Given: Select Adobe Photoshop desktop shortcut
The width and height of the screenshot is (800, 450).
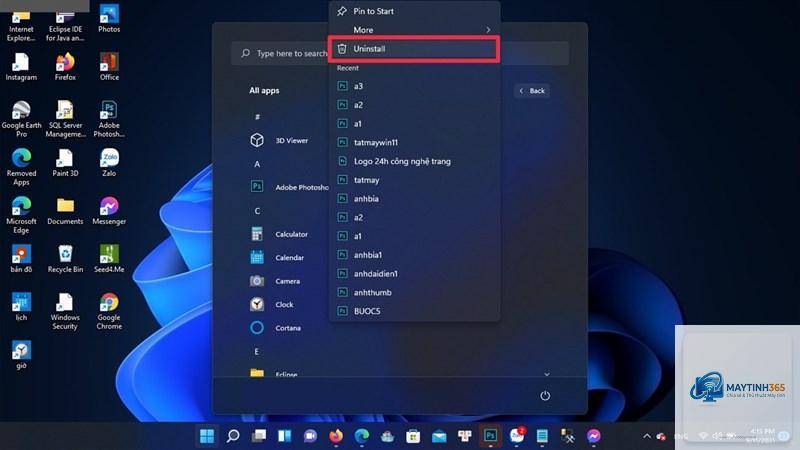Looking at the screenshot, I should click(109, 119).
